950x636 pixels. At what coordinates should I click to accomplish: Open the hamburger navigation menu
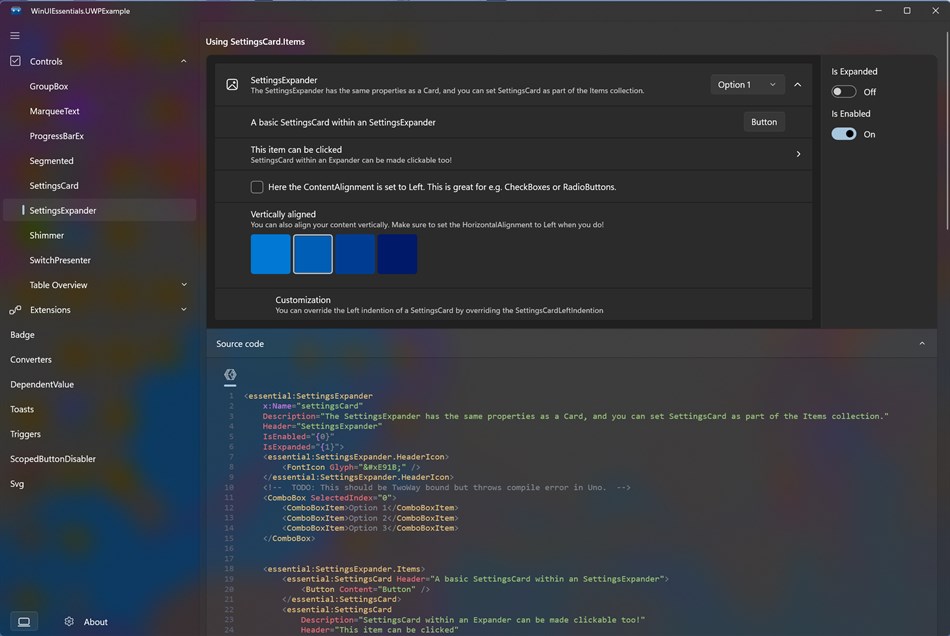15,36
